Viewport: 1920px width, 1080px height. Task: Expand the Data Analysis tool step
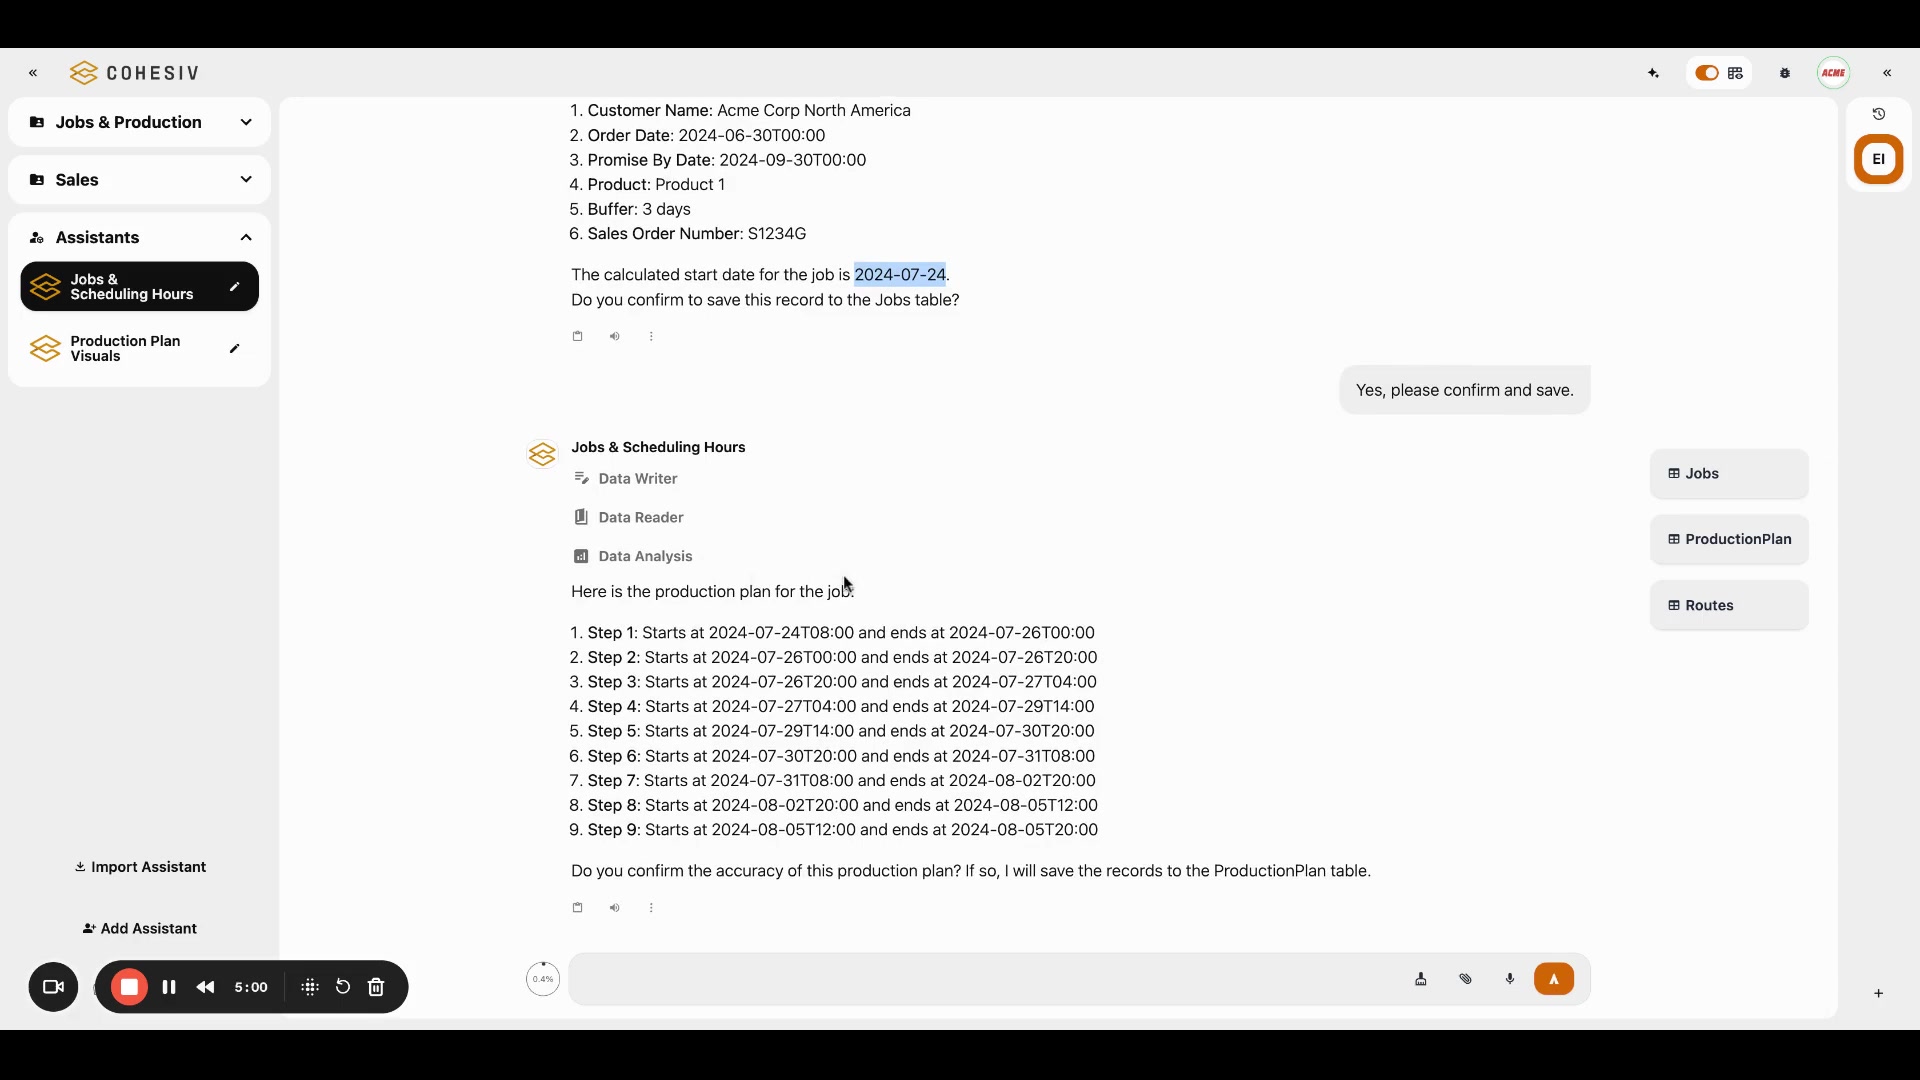pyautogui.click(x=633, y=557)
